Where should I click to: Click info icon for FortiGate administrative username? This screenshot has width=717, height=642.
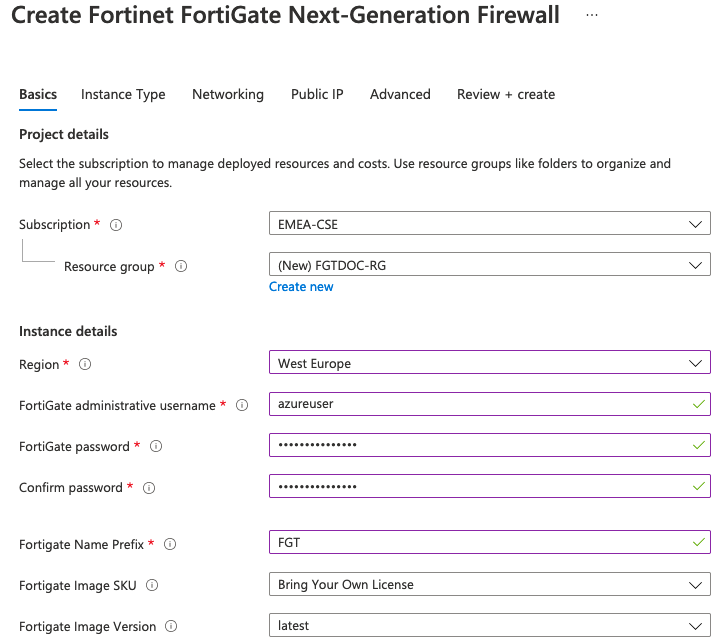click(241, 406)
